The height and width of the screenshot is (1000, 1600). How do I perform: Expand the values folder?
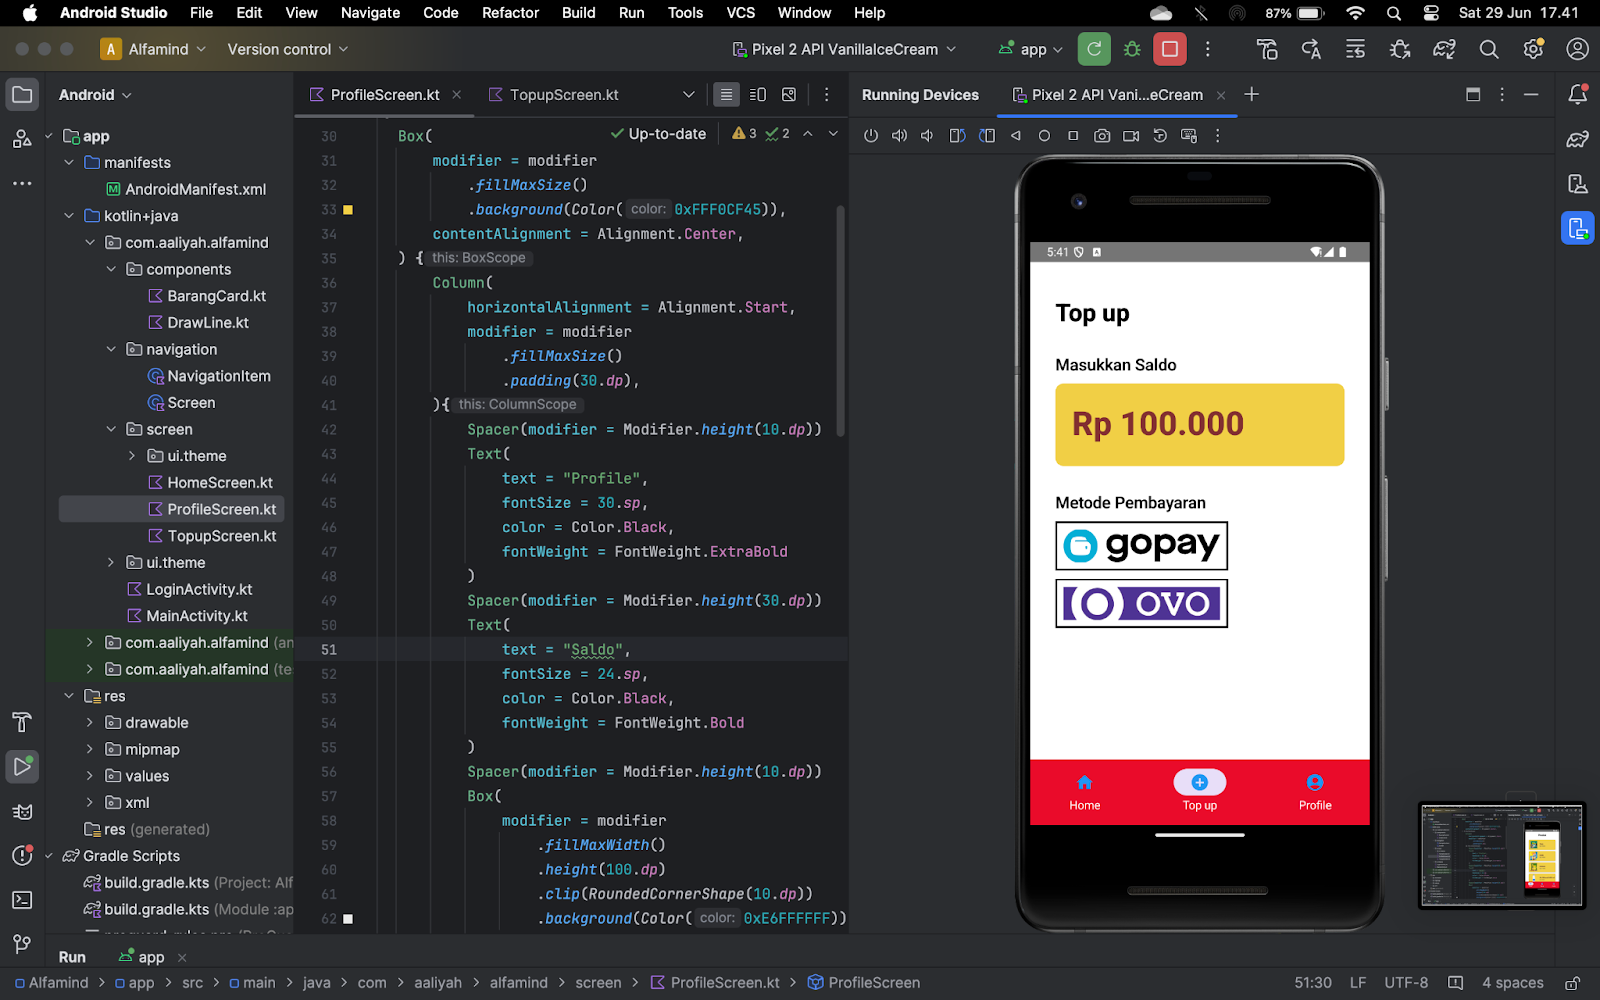click(x=90, y=776)
